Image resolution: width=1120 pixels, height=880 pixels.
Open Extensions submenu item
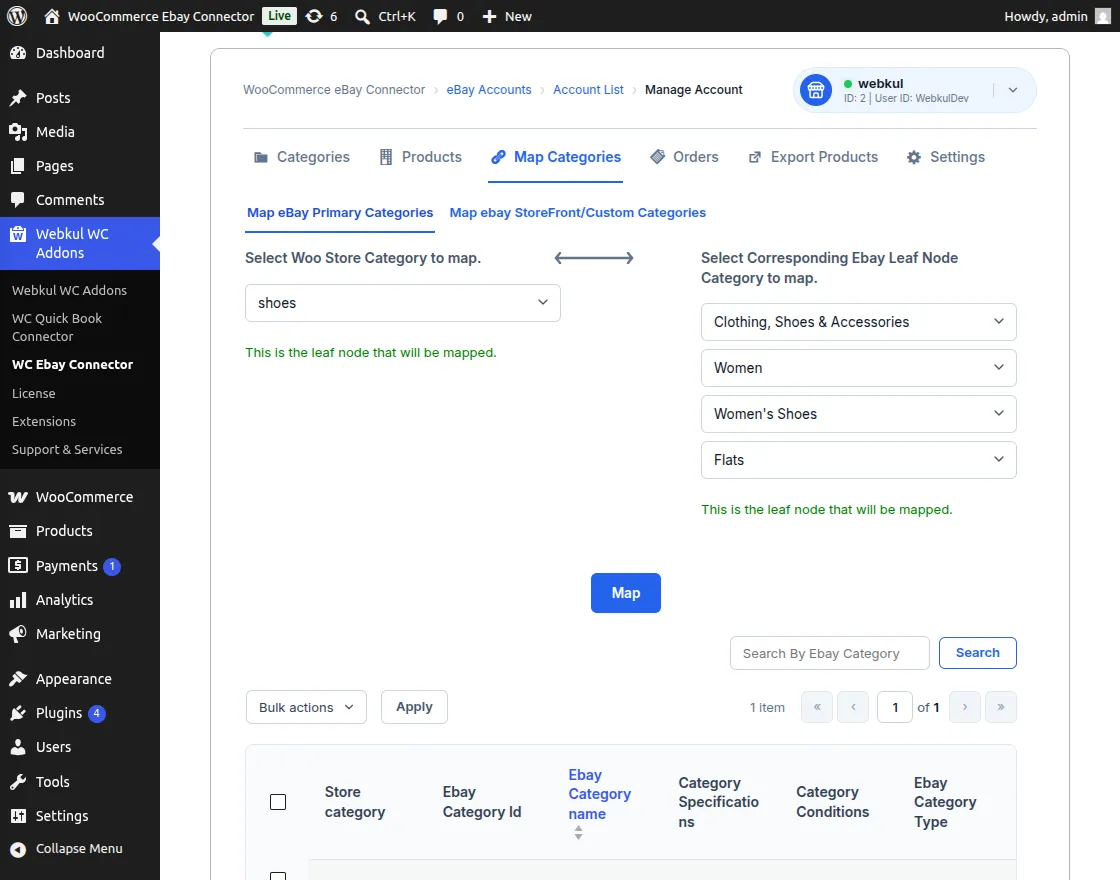coord(44,421)
